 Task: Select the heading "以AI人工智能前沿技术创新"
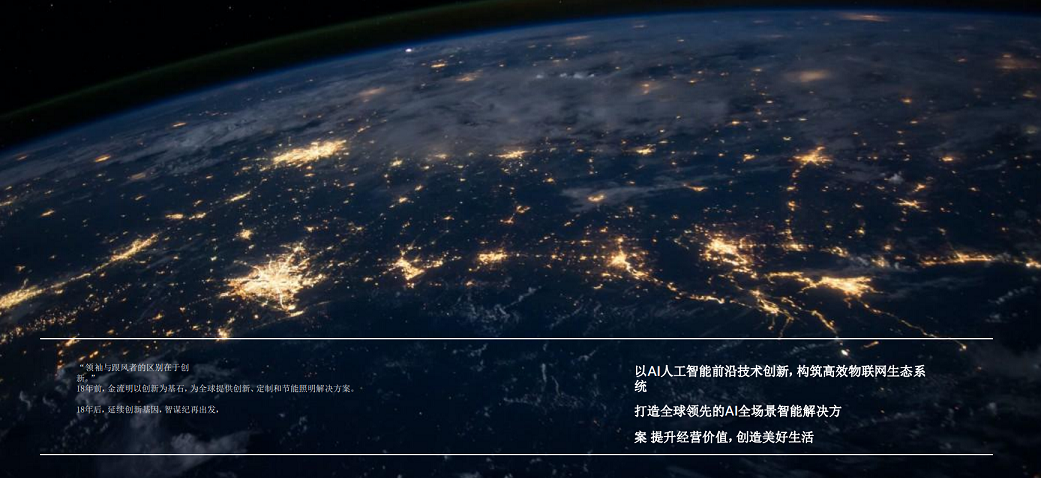click(712, 372)
